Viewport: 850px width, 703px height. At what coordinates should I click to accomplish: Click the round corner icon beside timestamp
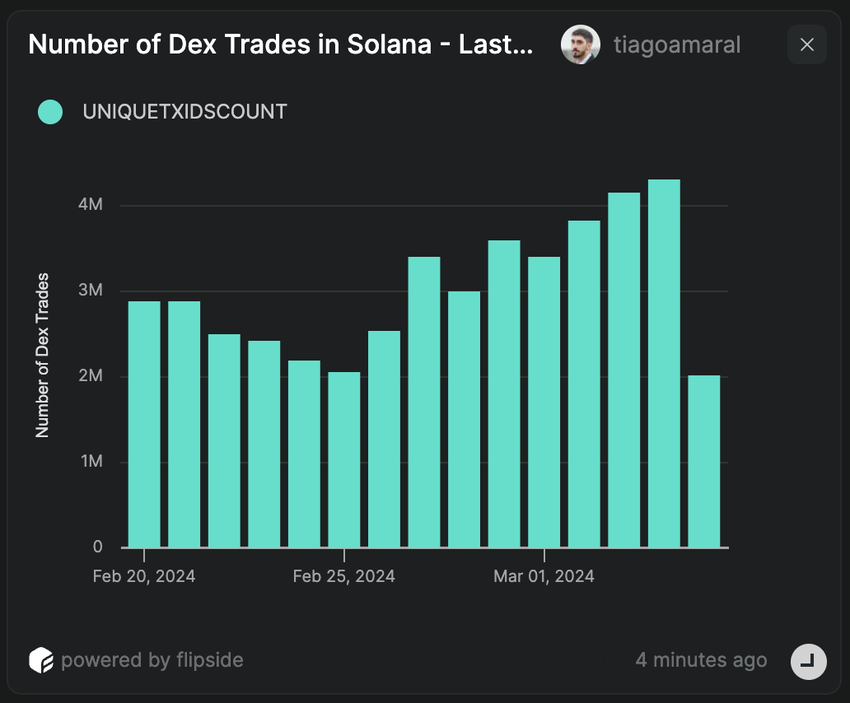tap(808, 661)
